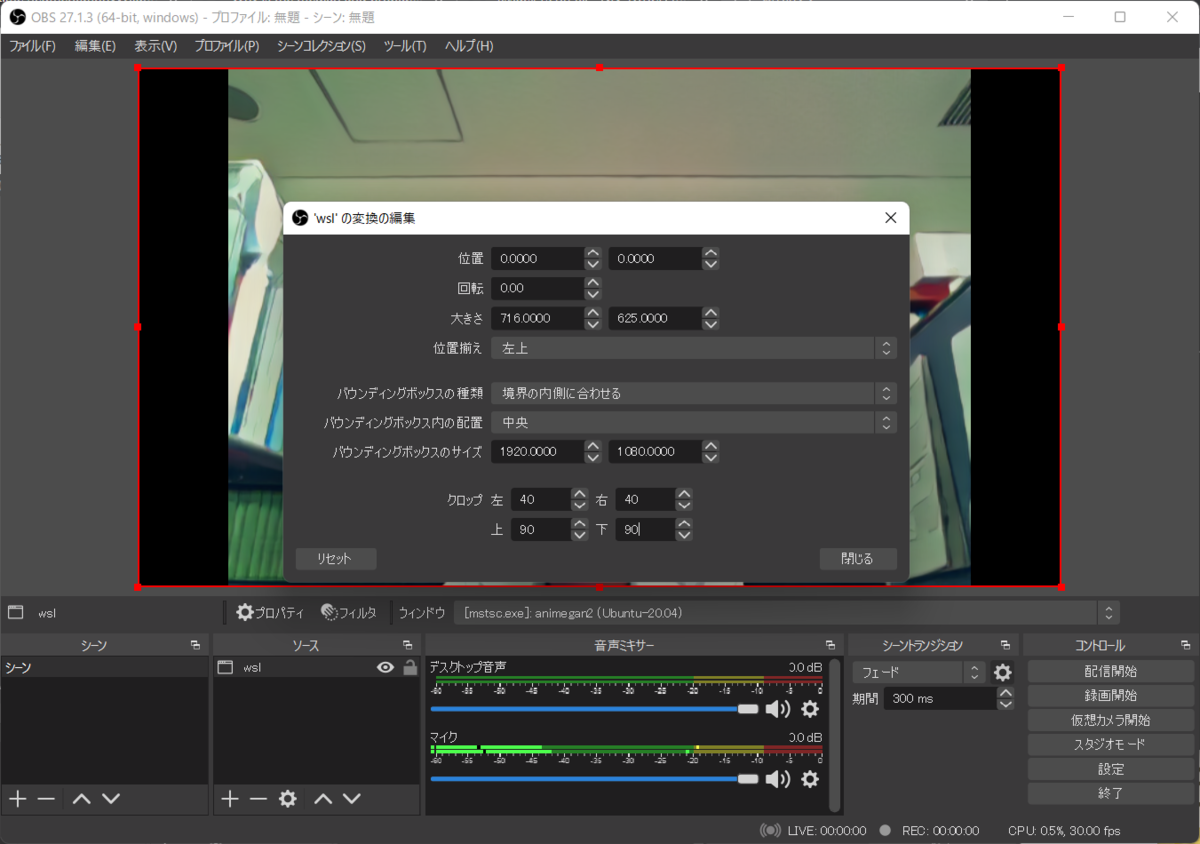The height and width of the screenshot is (844, 1200).
Task: Move source up arrow in Sources panel
Action: click(x=323, y=798)
